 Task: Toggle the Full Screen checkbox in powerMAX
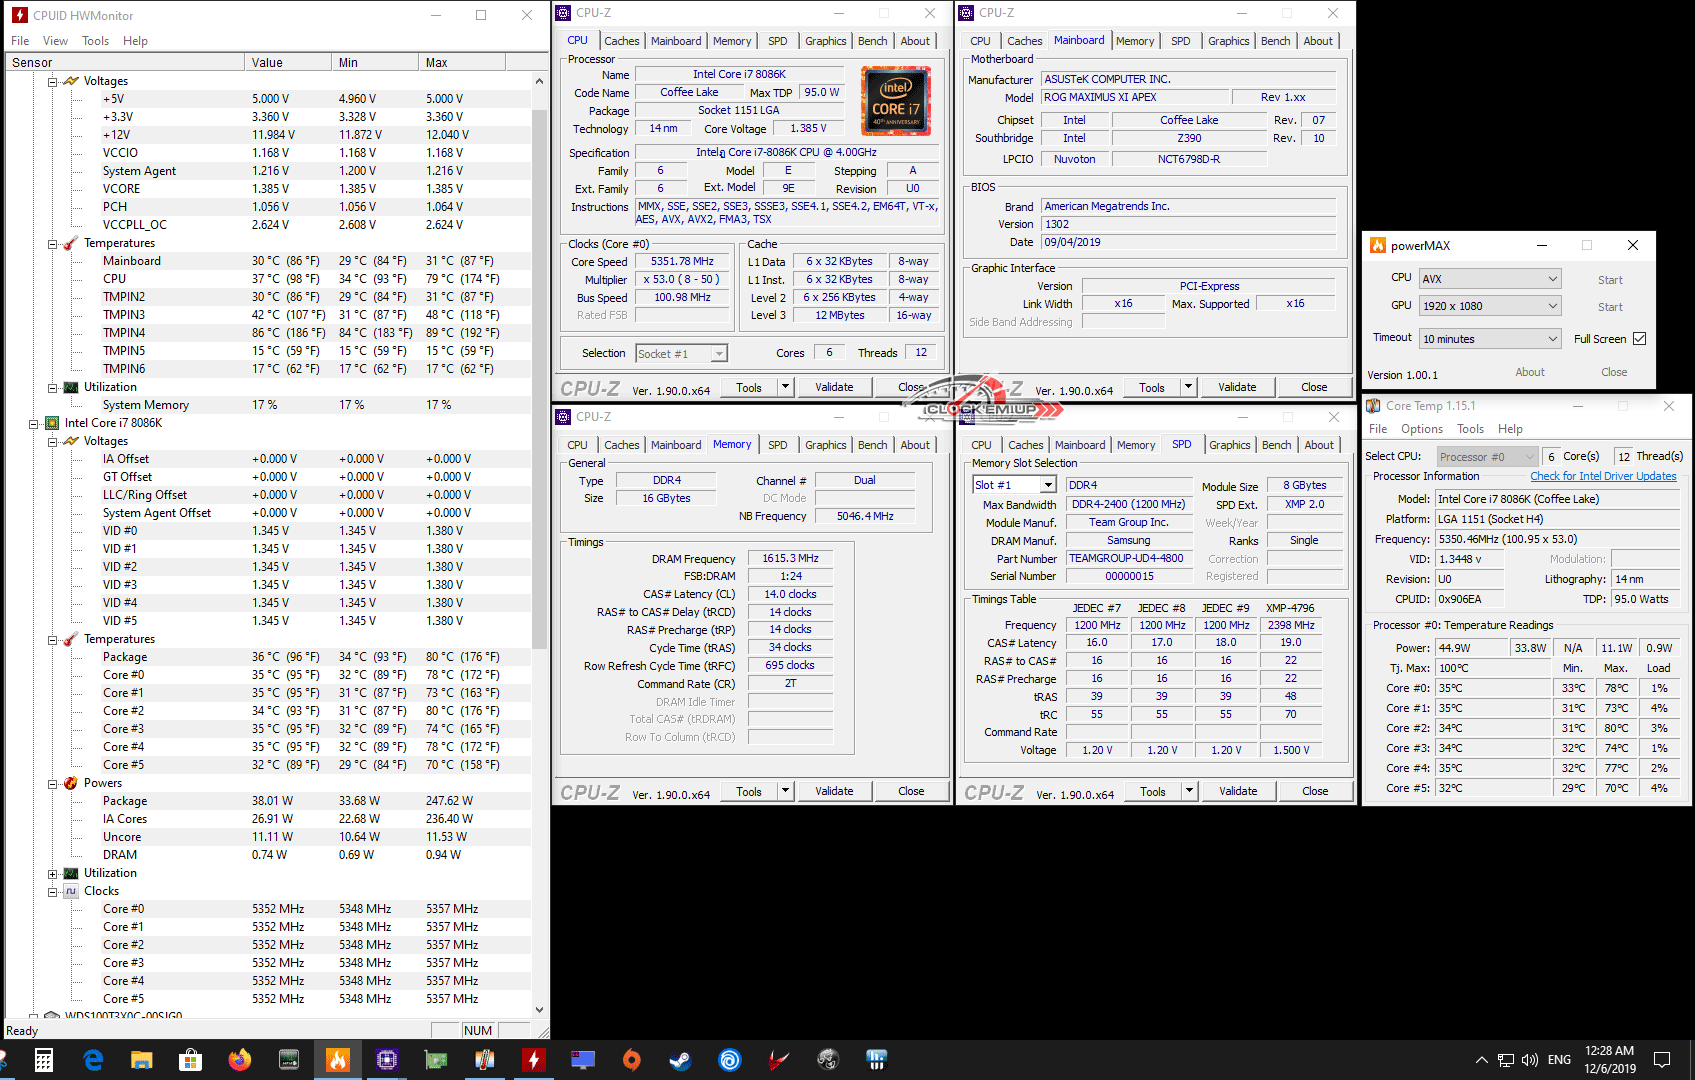pos(1639,339)
